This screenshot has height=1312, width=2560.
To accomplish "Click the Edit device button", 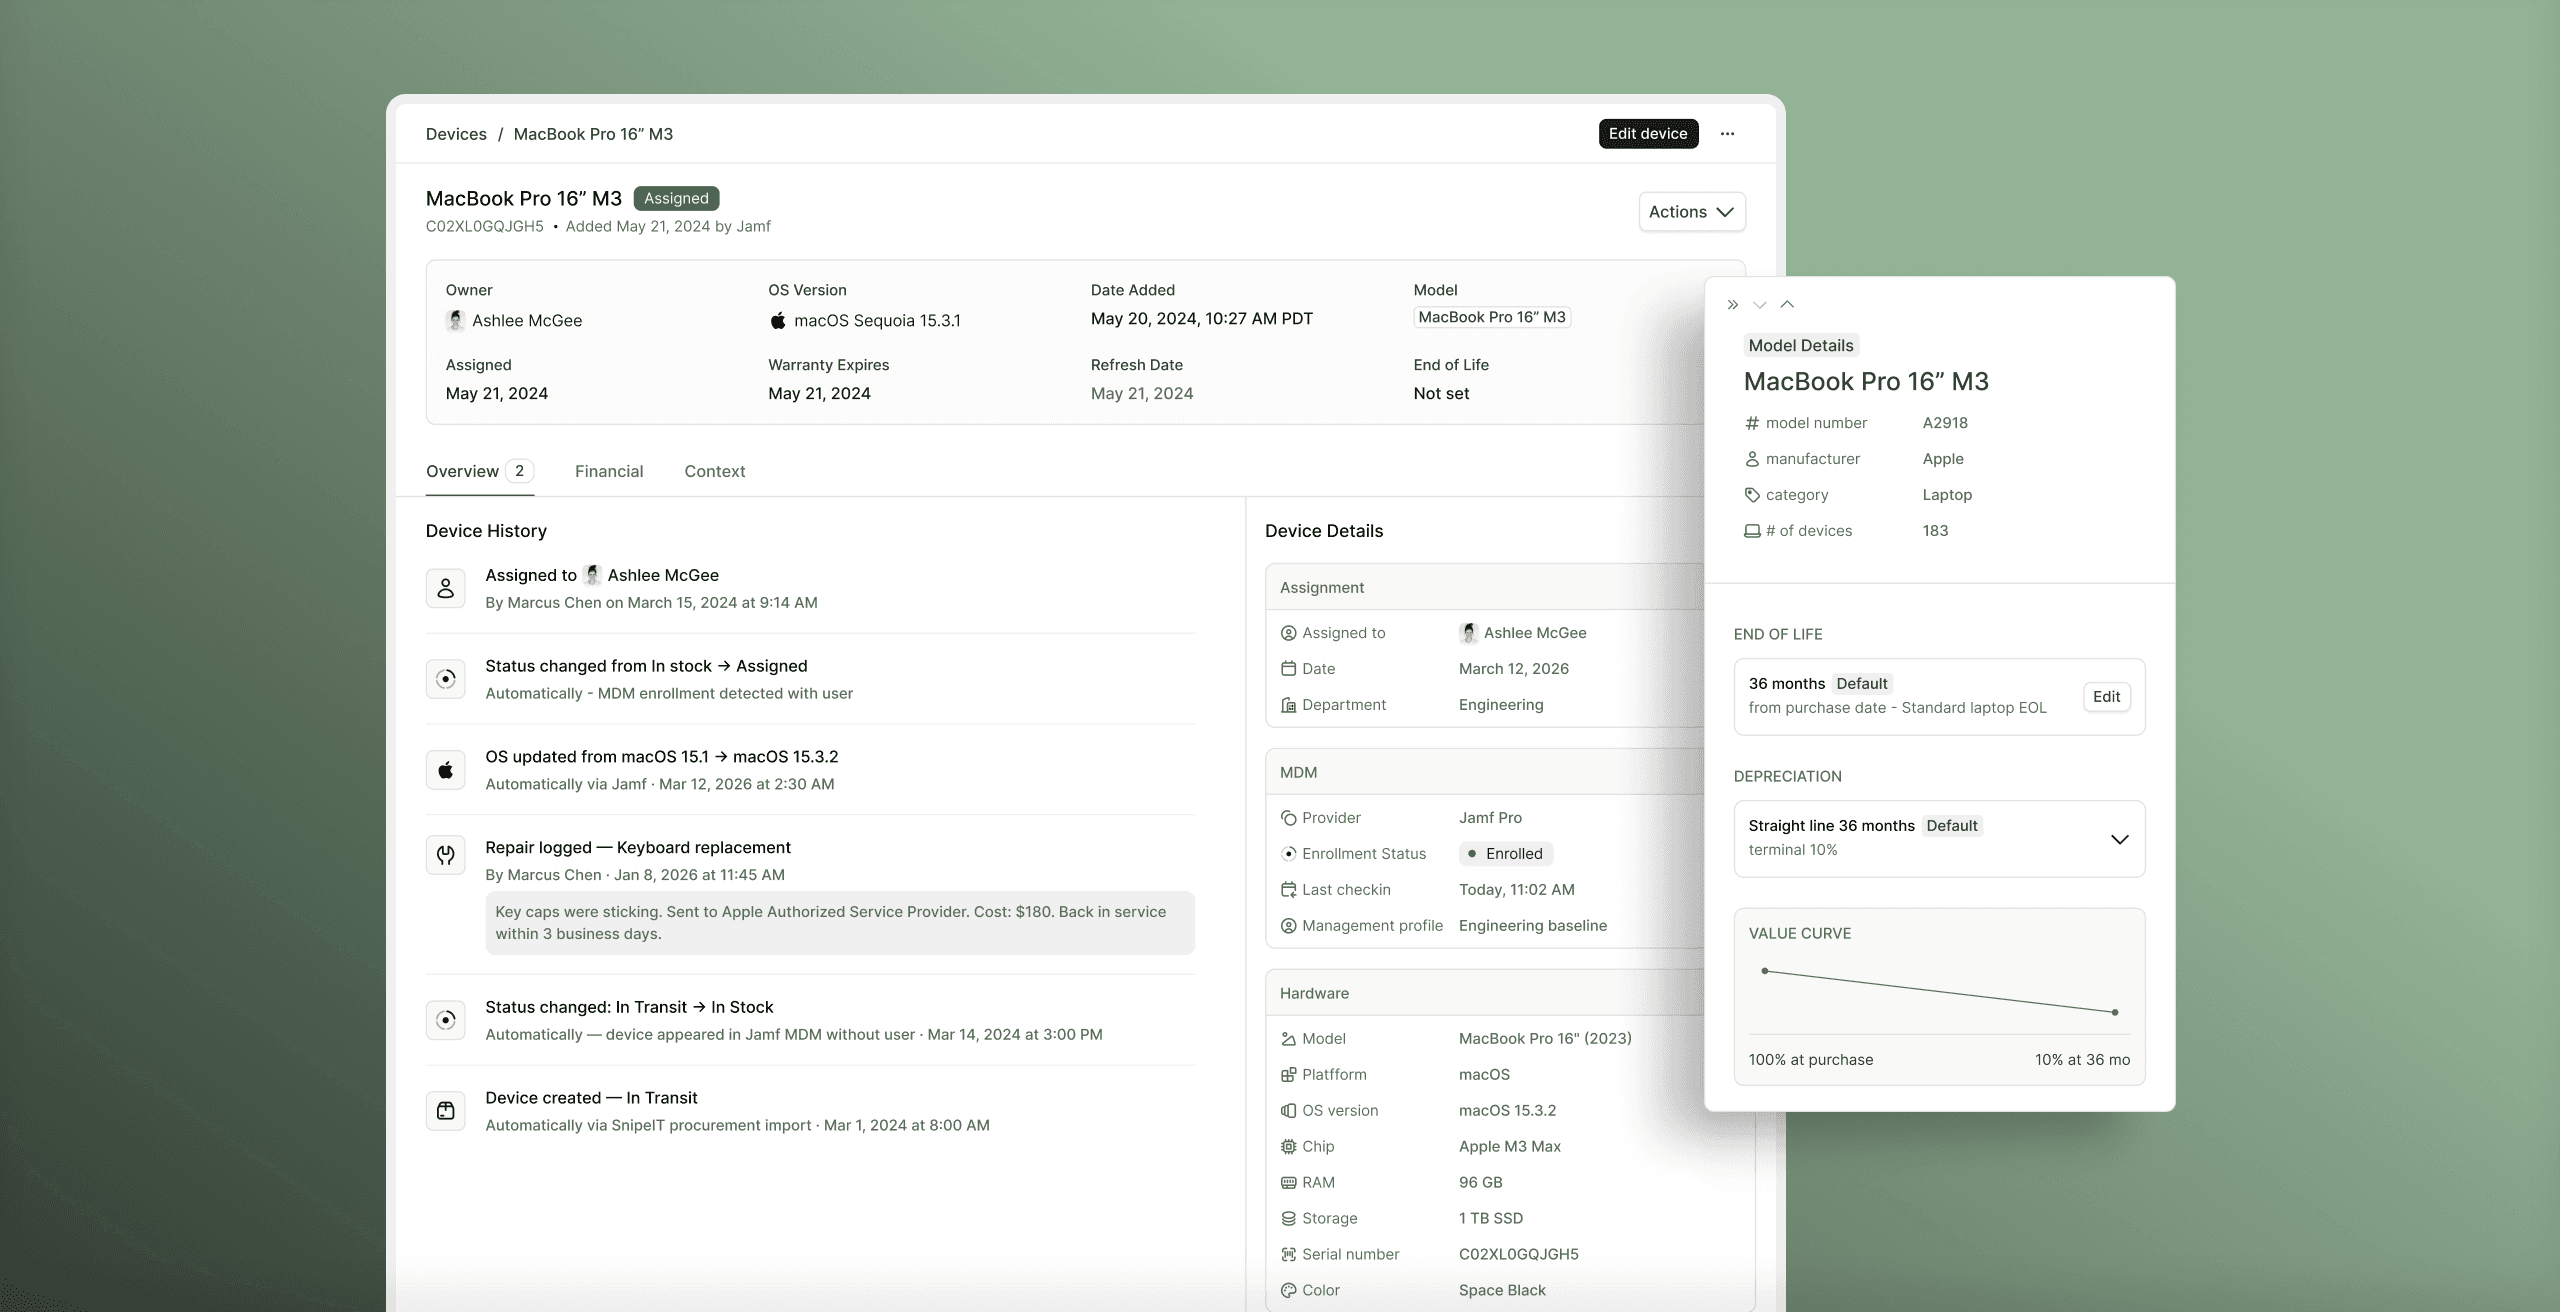I will [x=1648, y=134].
